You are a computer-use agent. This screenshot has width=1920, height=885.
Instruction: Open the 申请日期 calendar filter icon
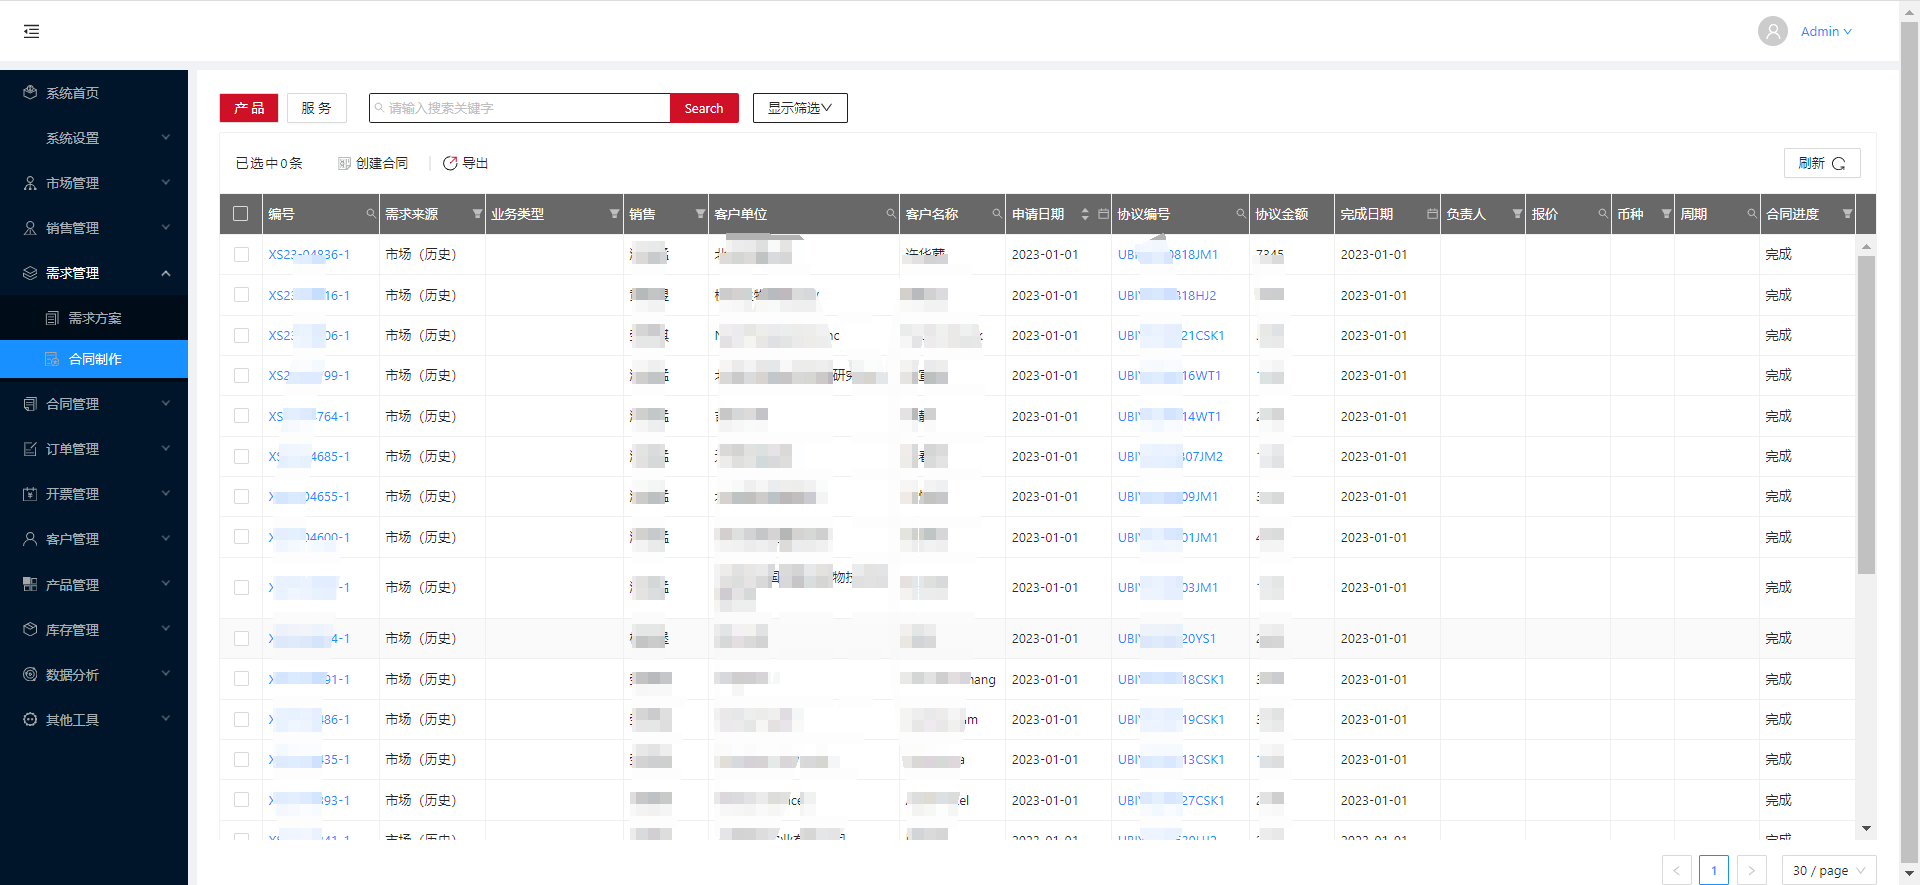[x=1103, y=214]
